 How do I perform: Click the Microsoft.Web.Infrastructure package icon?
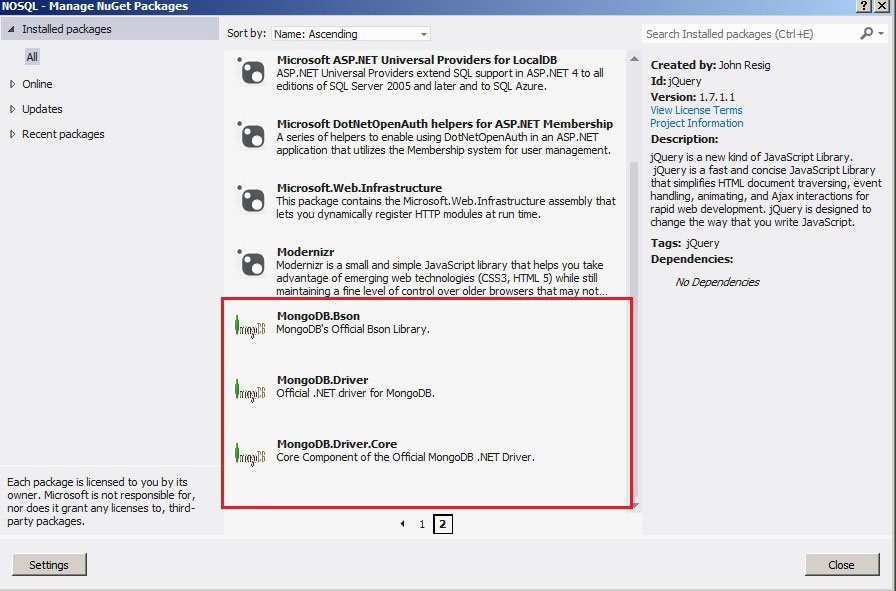click(250, 199)
